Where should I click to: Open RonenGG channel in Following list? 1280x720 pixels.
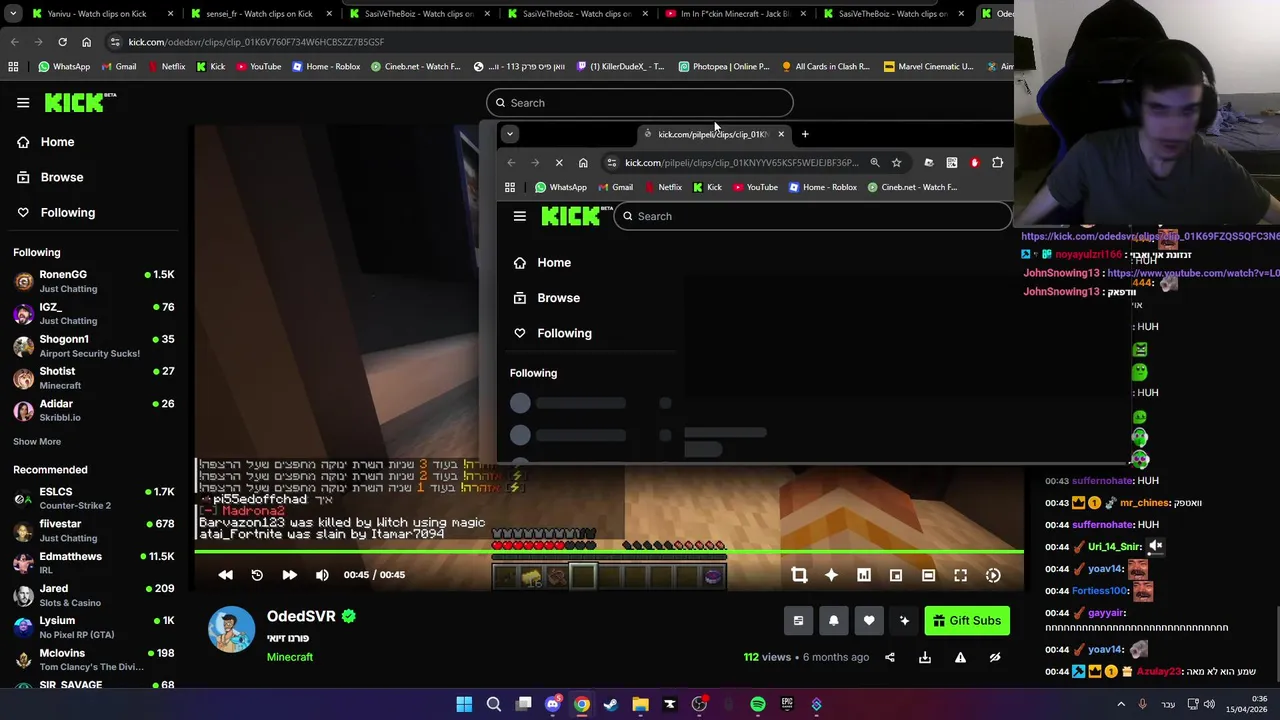(94, 281)
